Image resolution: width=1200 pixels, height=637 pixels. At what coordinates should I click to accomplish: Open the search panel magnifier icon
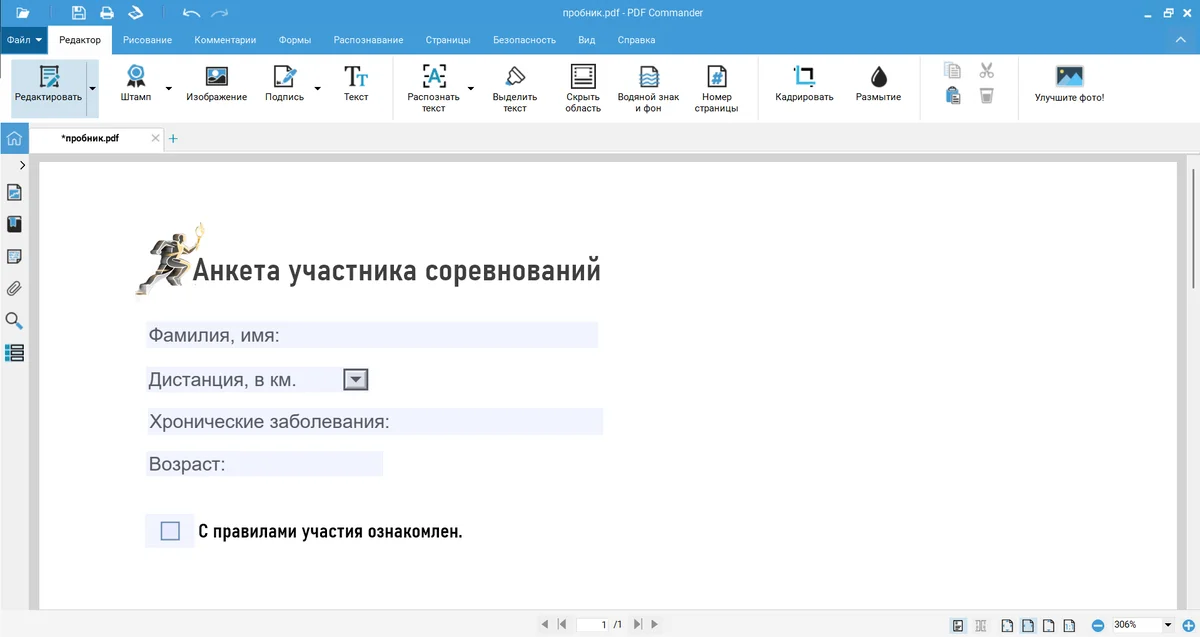tap(14, 321)
